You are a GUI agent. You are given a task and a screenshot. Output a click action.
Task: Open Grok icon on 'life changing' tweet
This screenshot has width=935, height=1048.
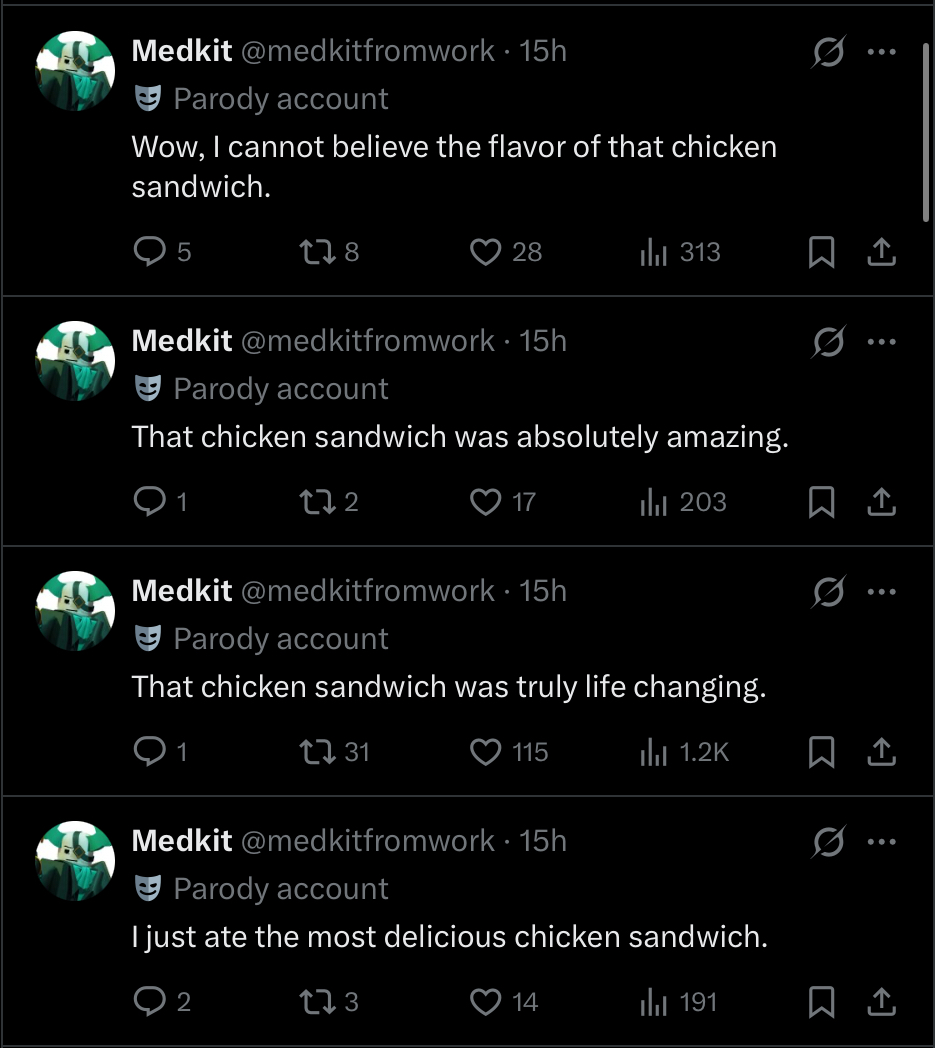(829, 592)
